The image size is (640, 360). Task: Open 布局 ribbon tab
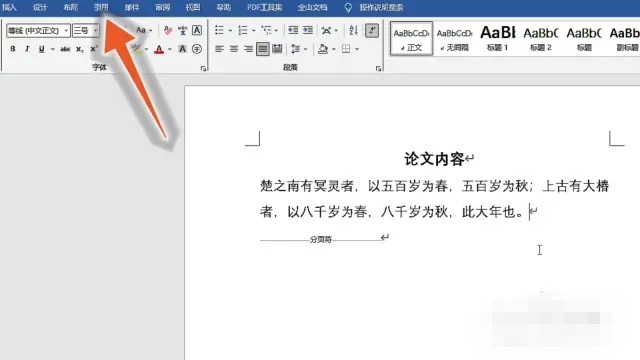(x=70, y=7)
